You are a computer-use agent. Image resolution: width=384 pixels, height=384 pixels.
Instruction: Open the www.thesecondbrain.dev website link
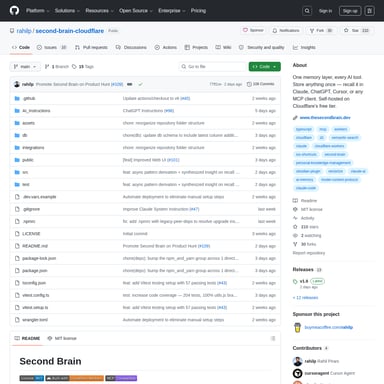pos(325,118)
